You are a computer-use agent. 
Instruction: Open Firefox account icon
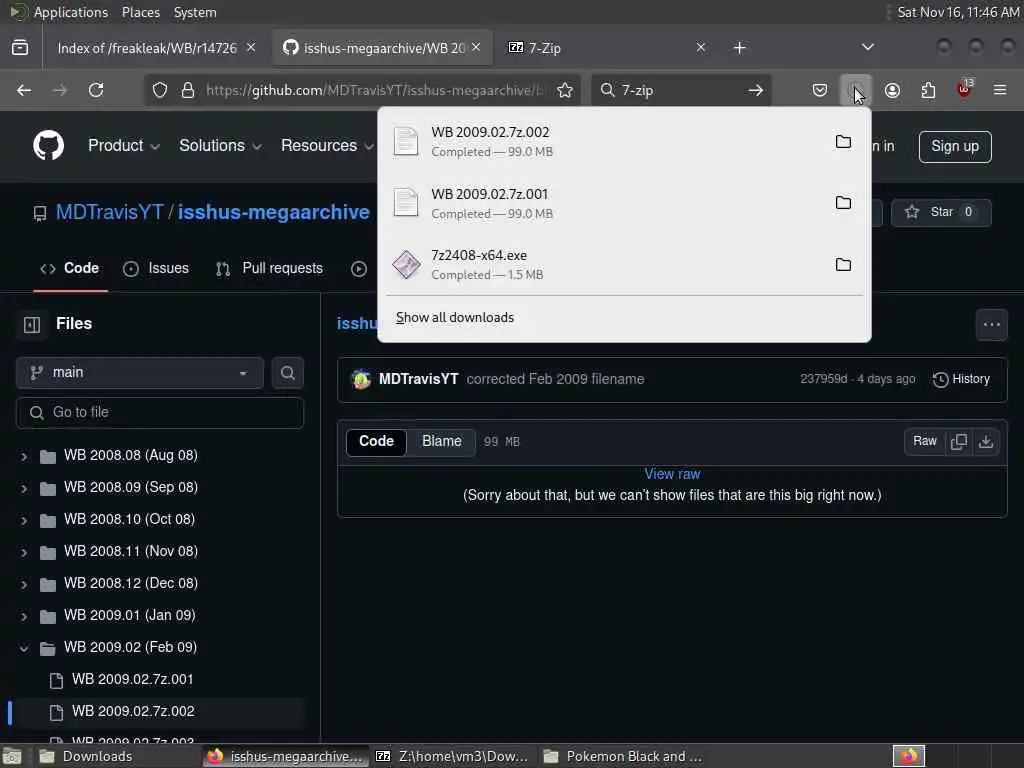tap(892, 90)
